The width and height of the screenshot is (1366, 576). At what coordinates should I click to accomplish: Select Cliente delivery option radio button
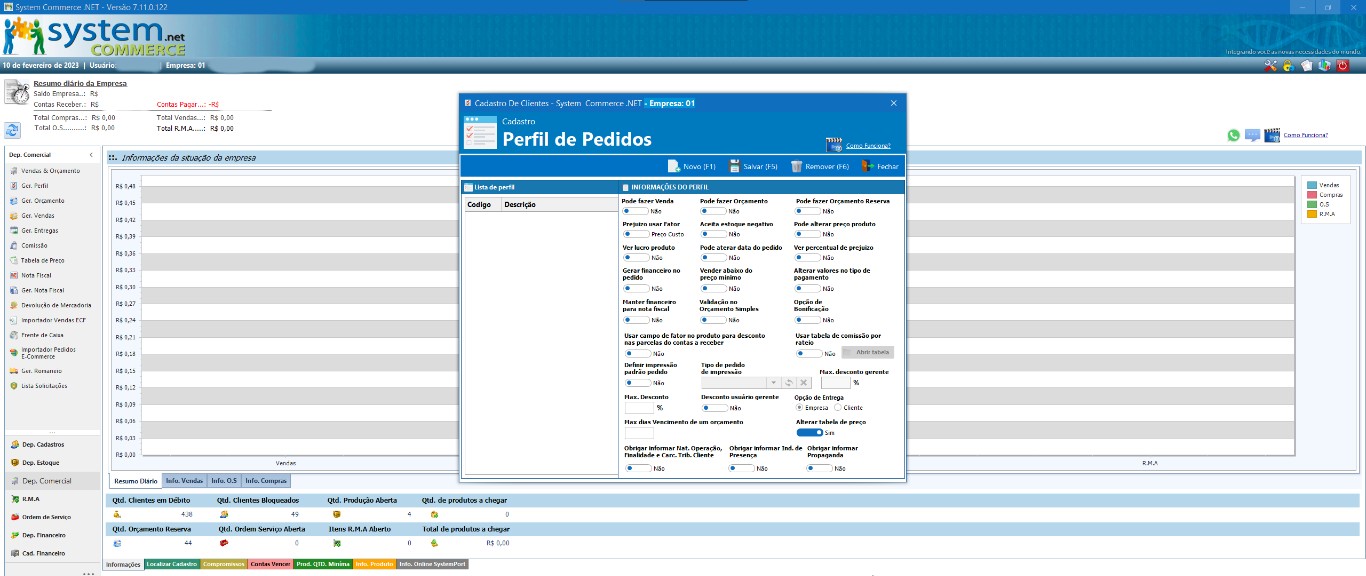point(838,408)
